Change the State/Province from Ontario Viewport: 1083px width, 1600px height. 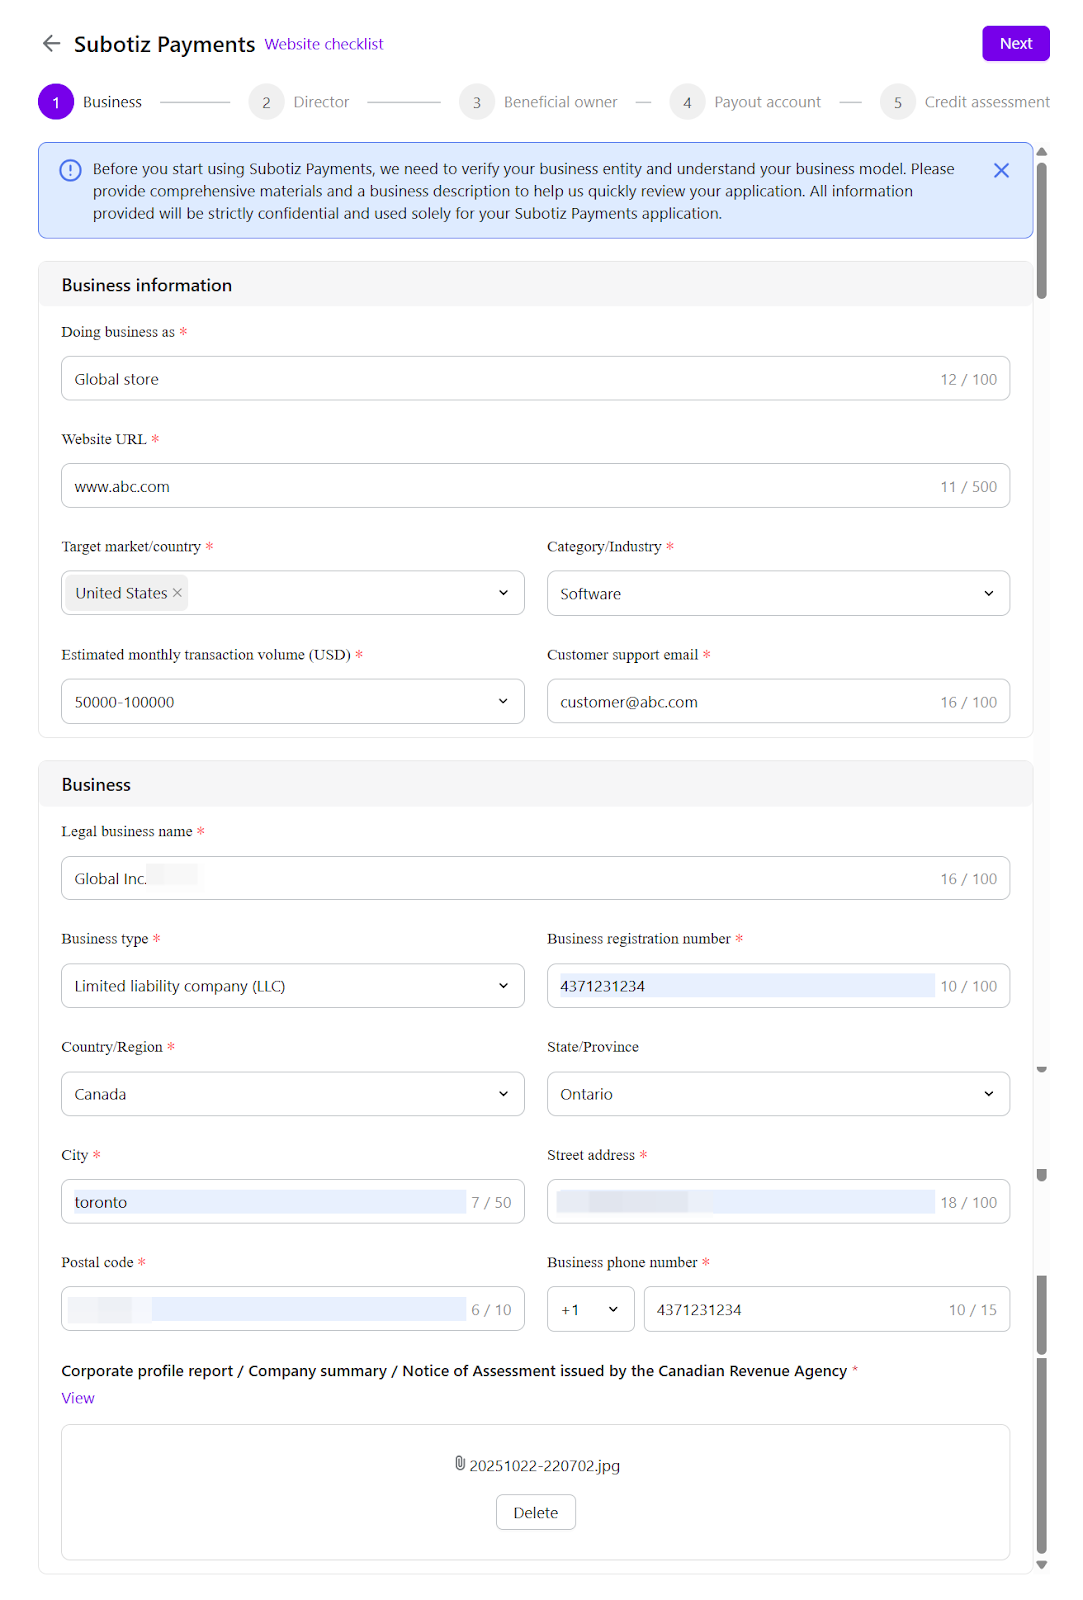[778, 1094]
